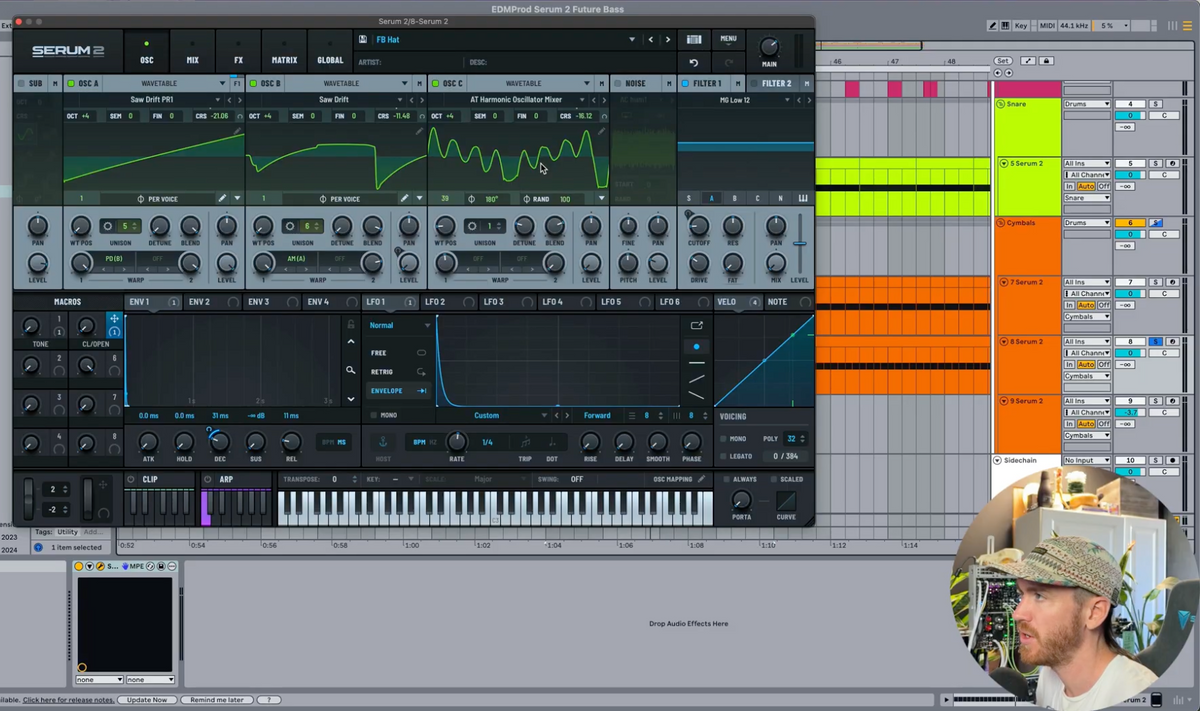Open LFO Custom shape dropdown
This screenshot has height=711, width=1200.
[544, 415]
